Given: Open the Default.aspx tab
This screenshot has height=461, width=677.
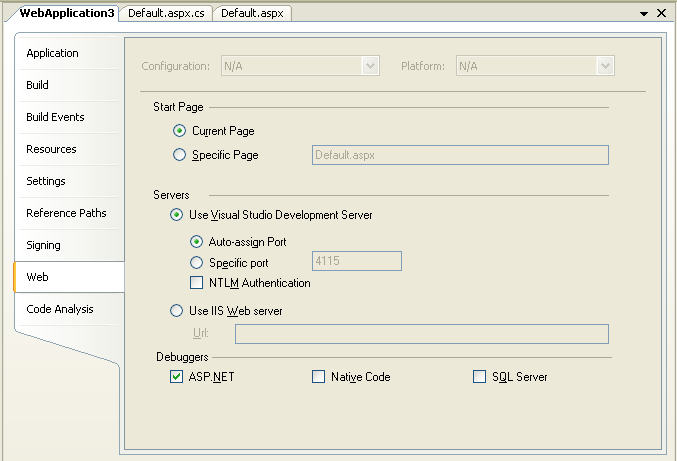Looking at the screenshot, I should [252, 13].
